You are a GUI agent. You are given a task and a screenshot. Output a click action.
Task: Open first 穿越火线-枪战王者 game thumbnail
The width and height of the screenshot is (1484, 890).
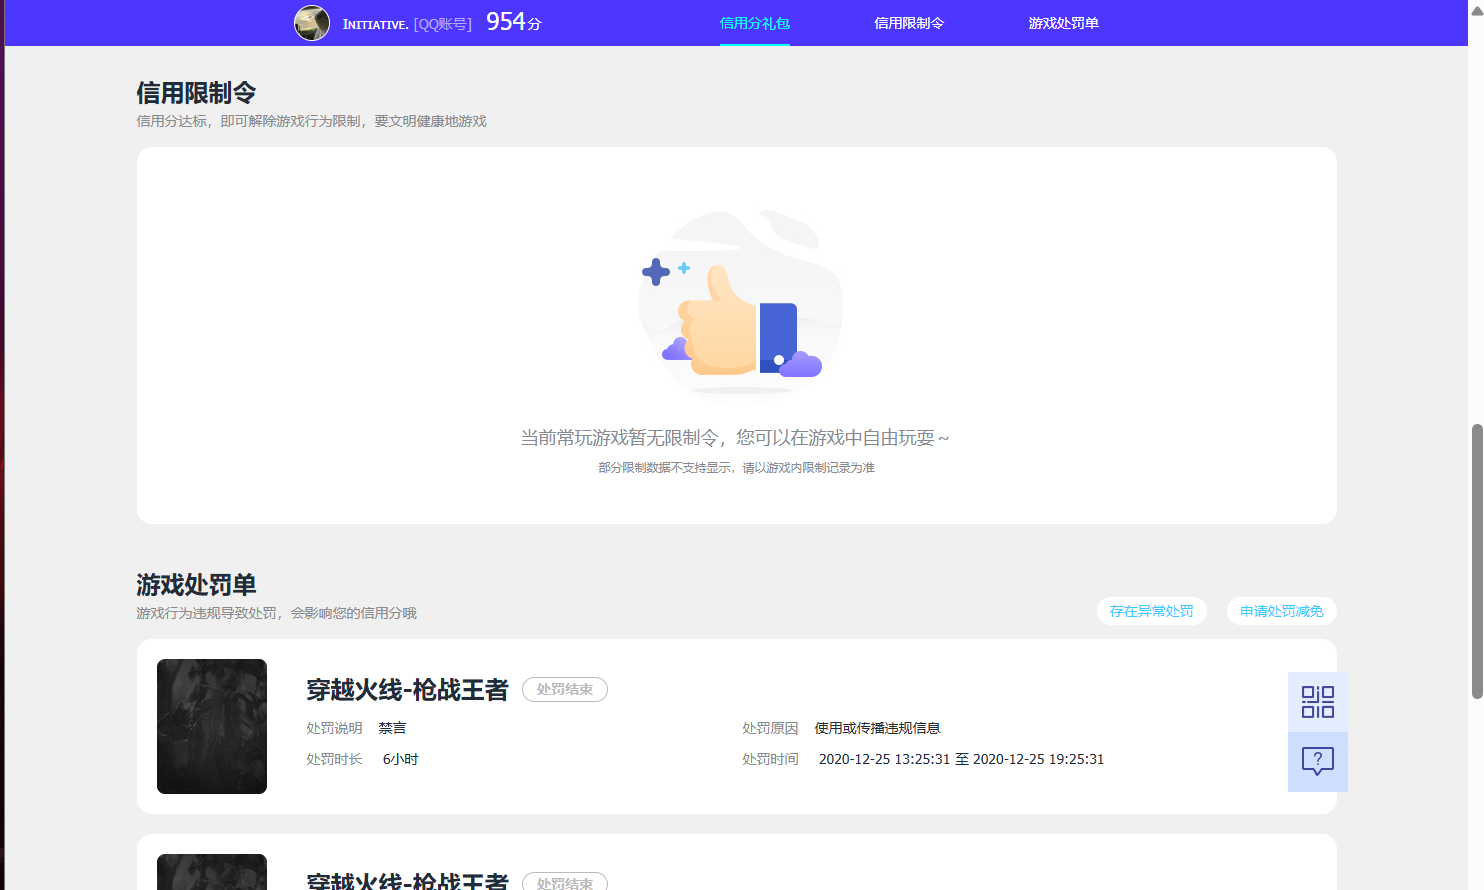coord(212,726)
